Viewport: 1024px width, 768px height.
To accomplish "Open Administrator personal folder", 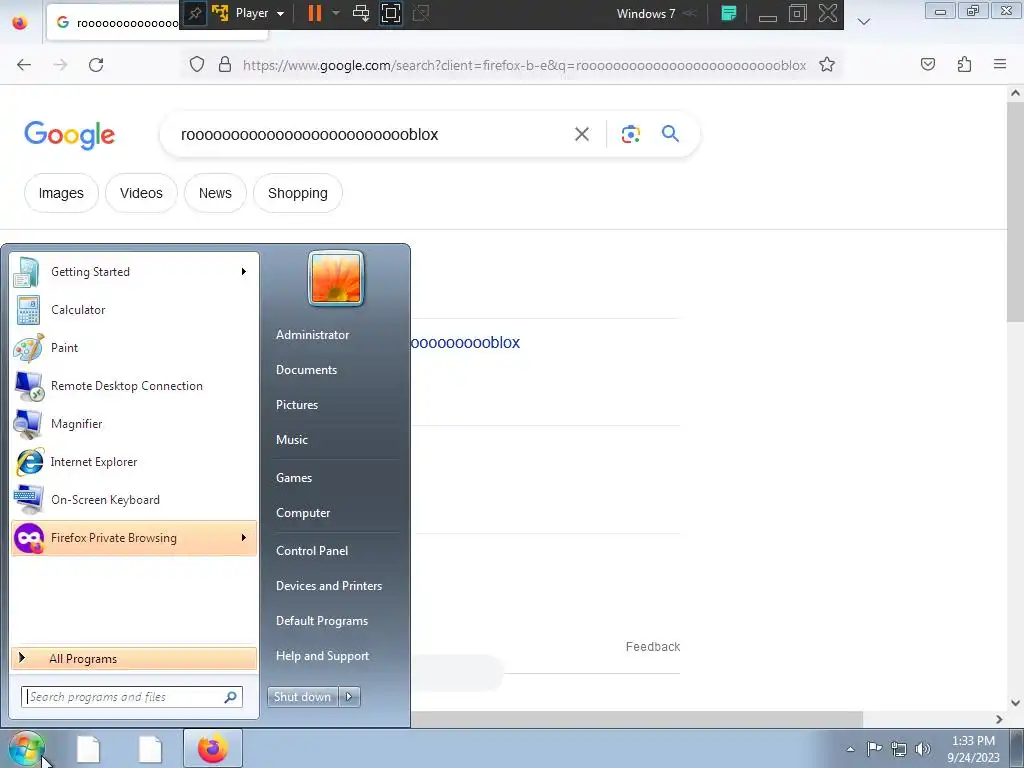I will click(312, 334).
